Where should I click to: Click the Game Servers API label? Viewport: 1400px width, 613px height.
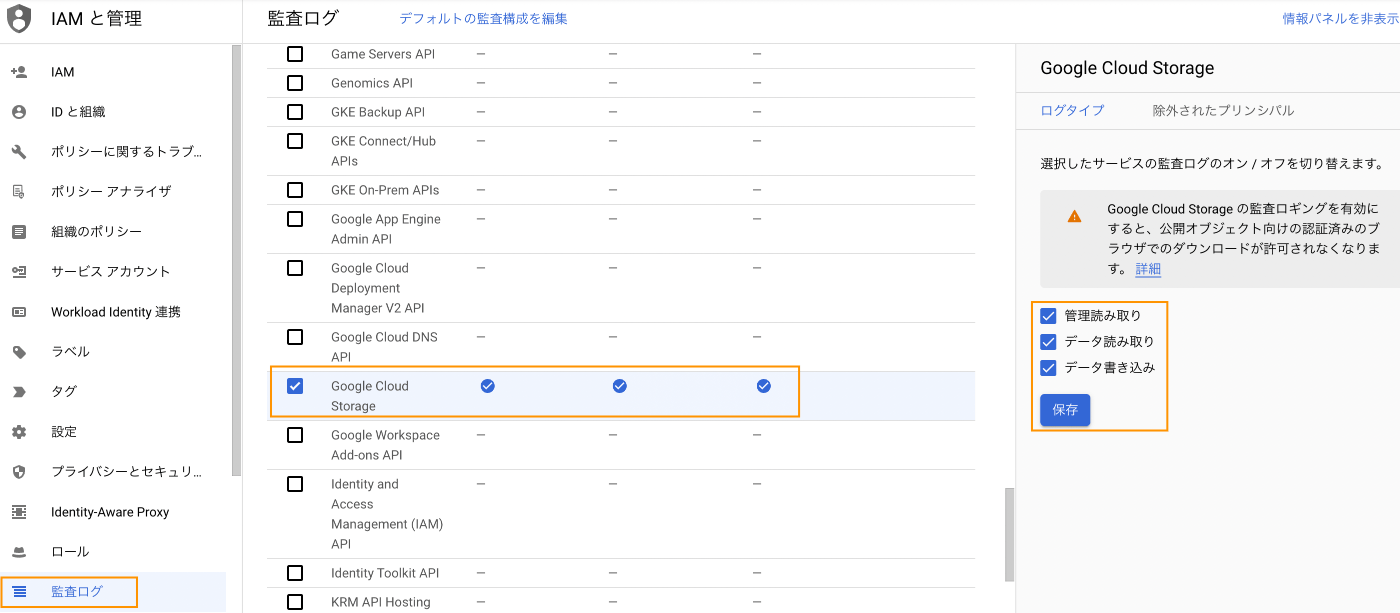[x=383, y=54]
